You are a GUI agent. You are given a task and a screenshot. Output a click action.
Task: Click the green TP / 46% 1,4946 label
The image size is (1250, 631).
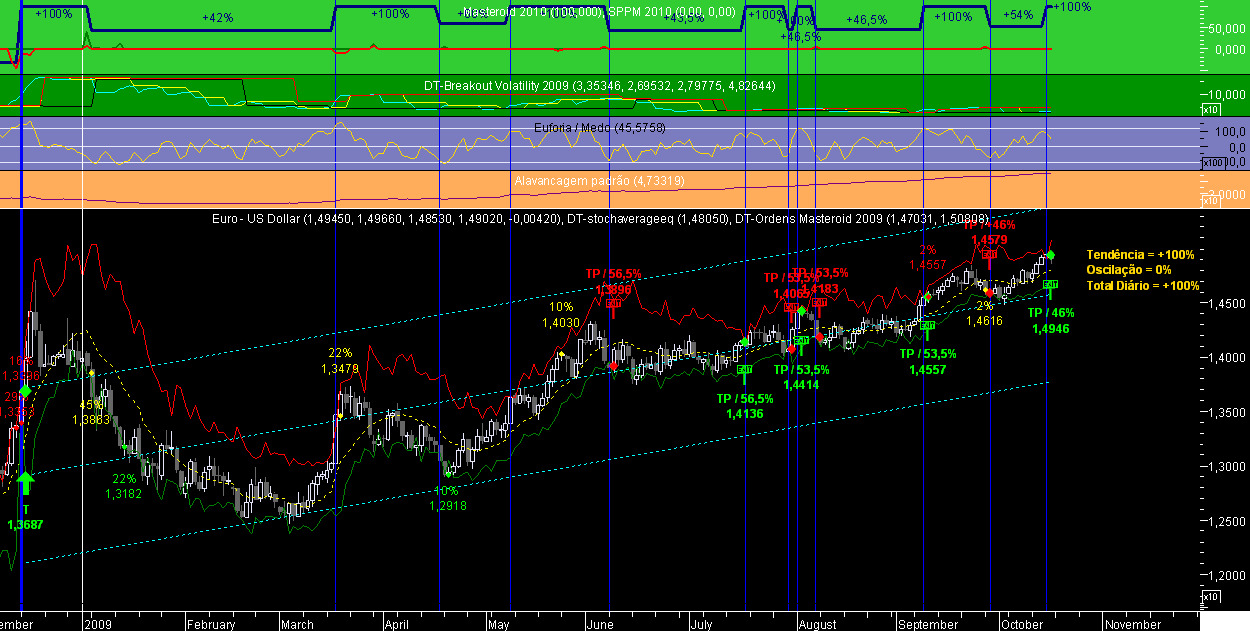click(1051, 320)
